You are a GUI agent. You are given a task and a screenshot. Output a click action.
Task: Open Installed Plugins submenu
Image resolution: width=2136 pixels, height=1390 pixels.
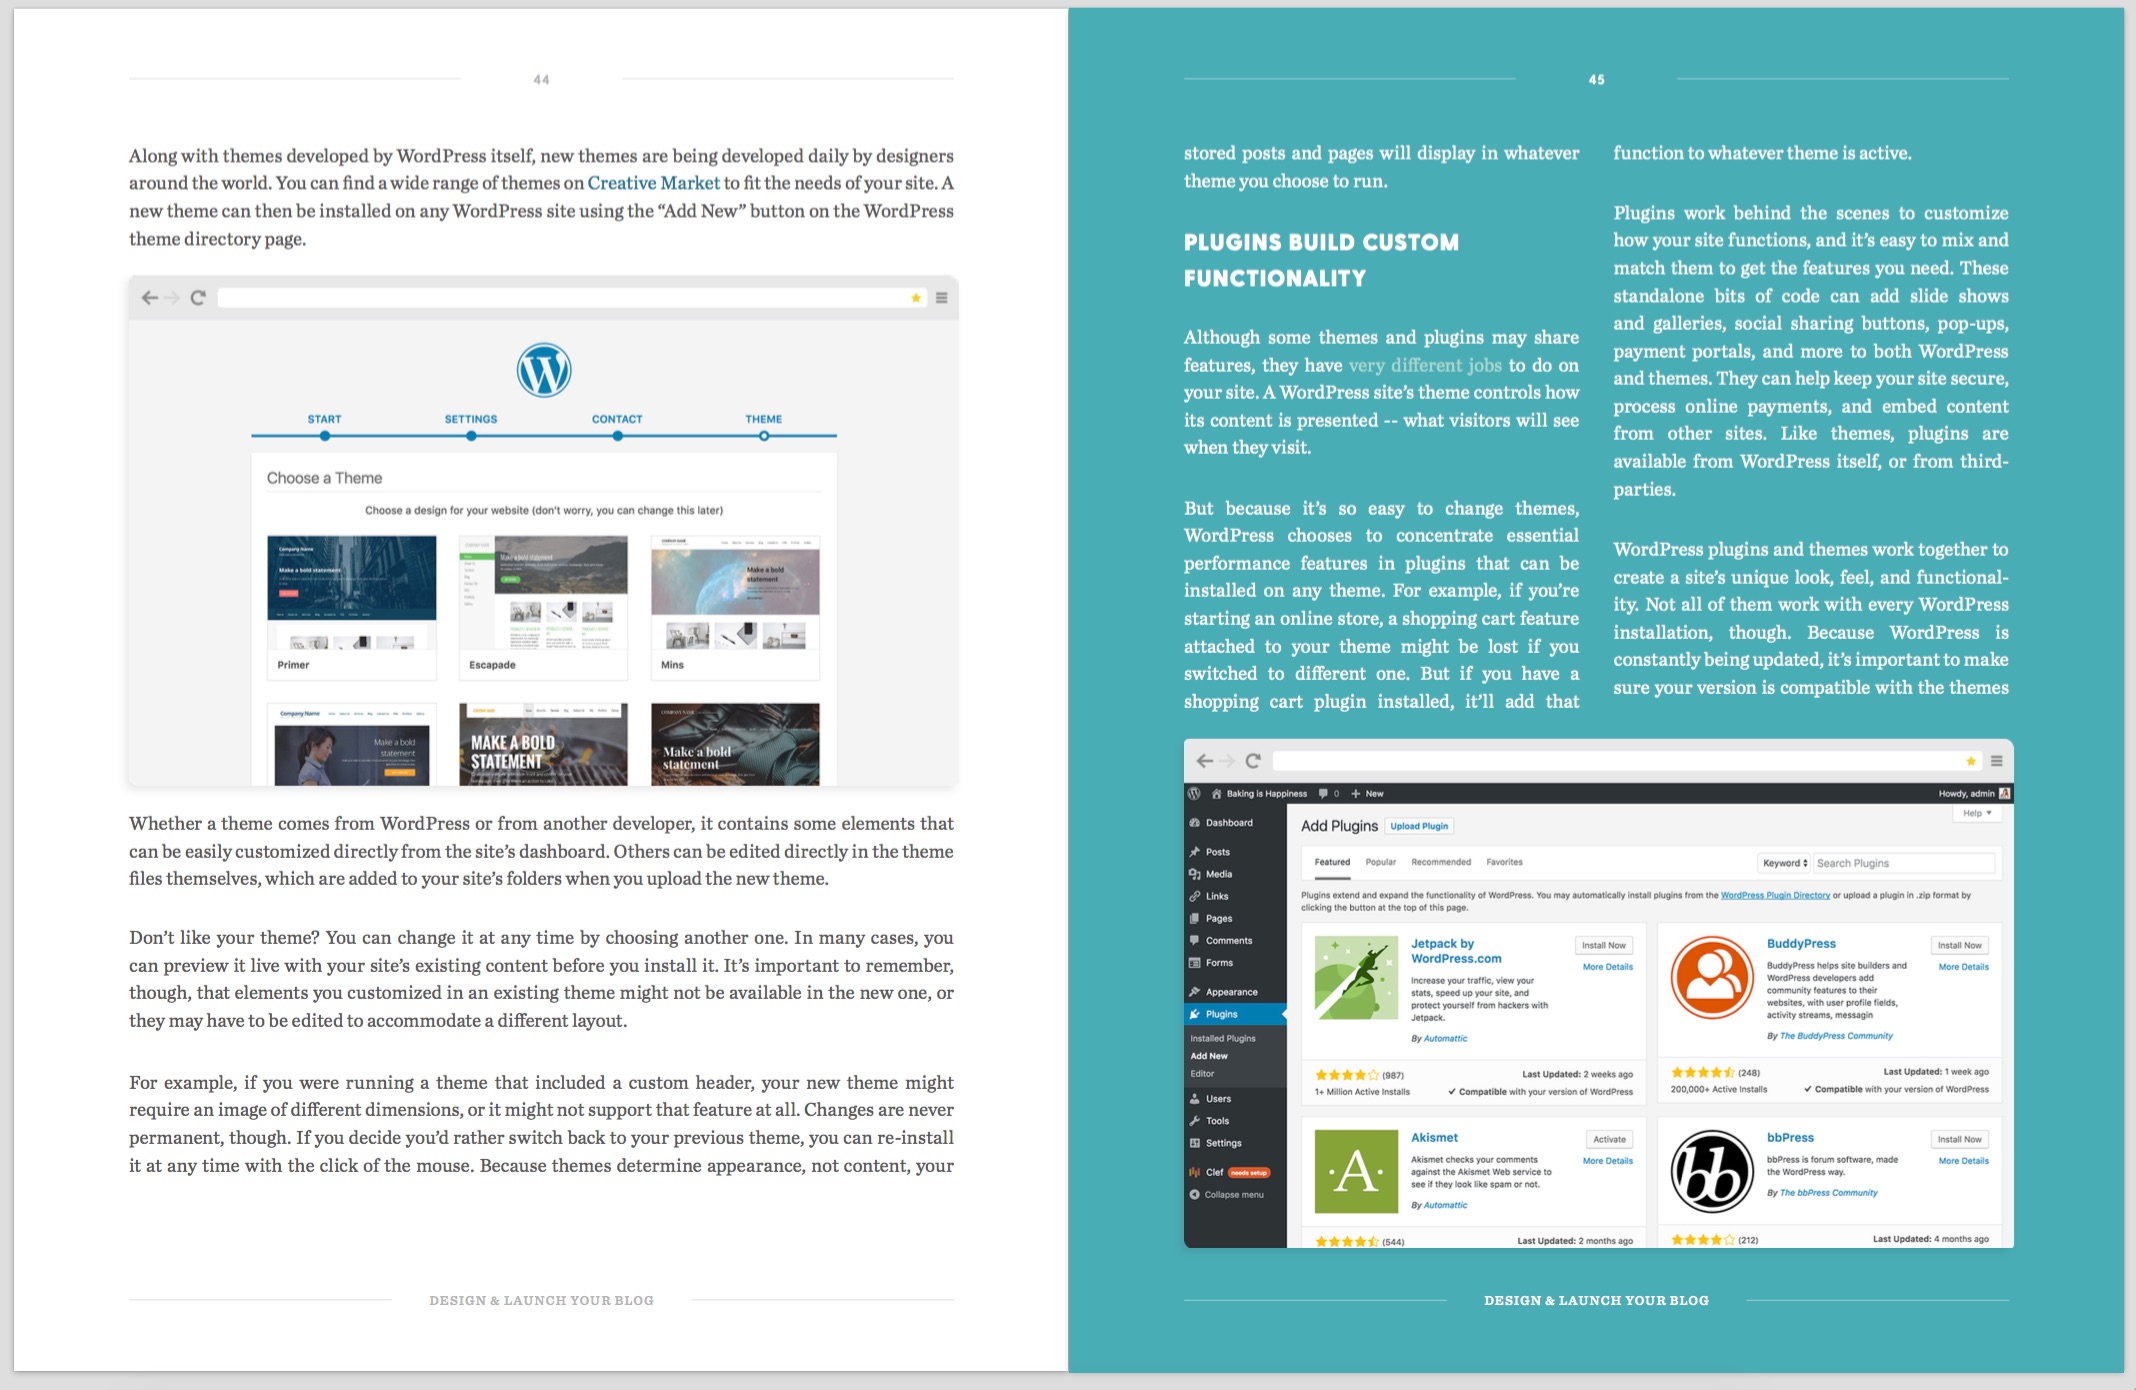(x=1222, y=1038)
